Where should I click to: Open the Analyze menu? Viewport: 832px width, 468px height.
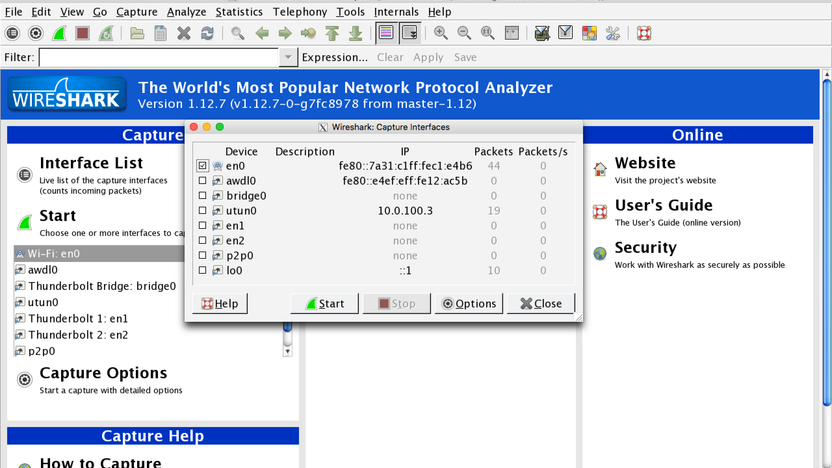(x=186, y=12)
